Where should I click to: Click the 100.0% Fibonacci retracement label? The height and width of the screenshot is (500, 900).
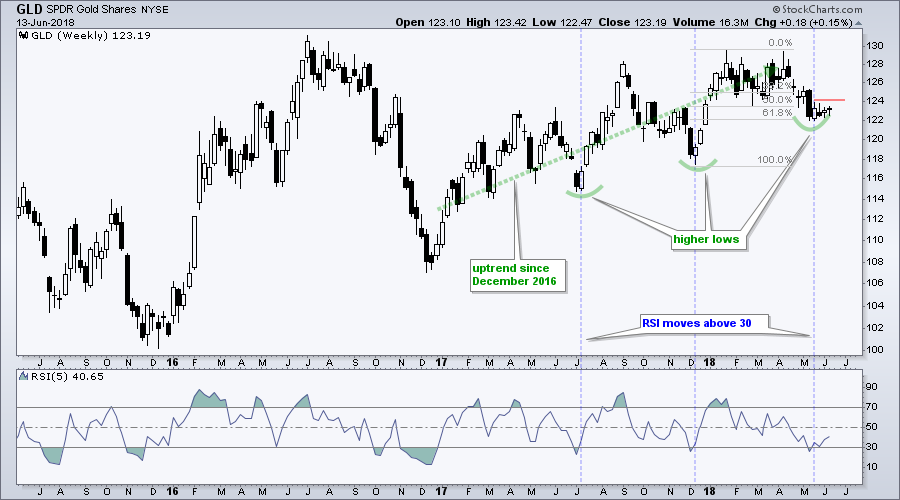774,160
